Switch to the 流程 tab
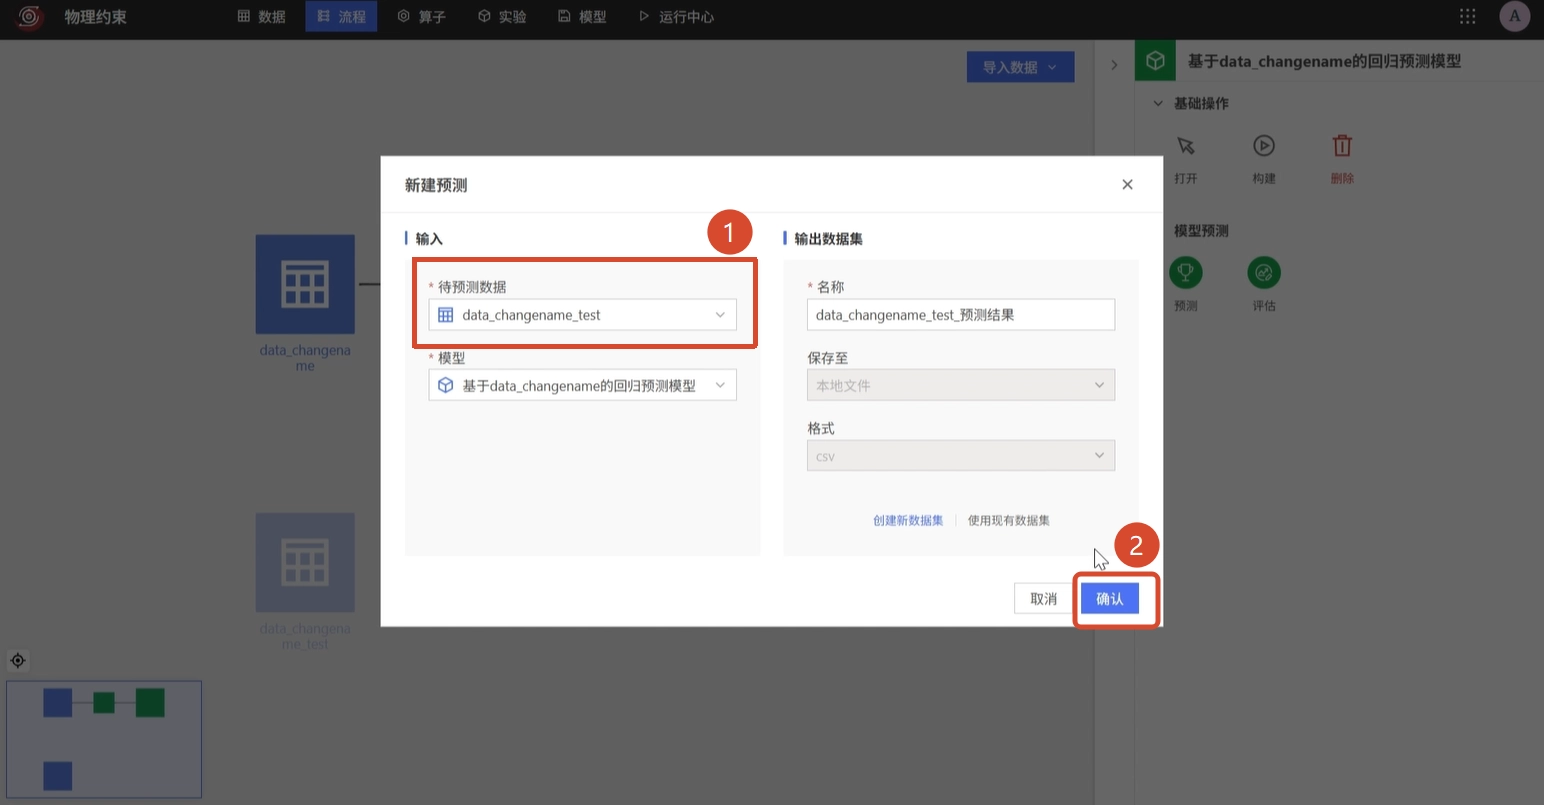1544x805 pixels. point(341,17)
